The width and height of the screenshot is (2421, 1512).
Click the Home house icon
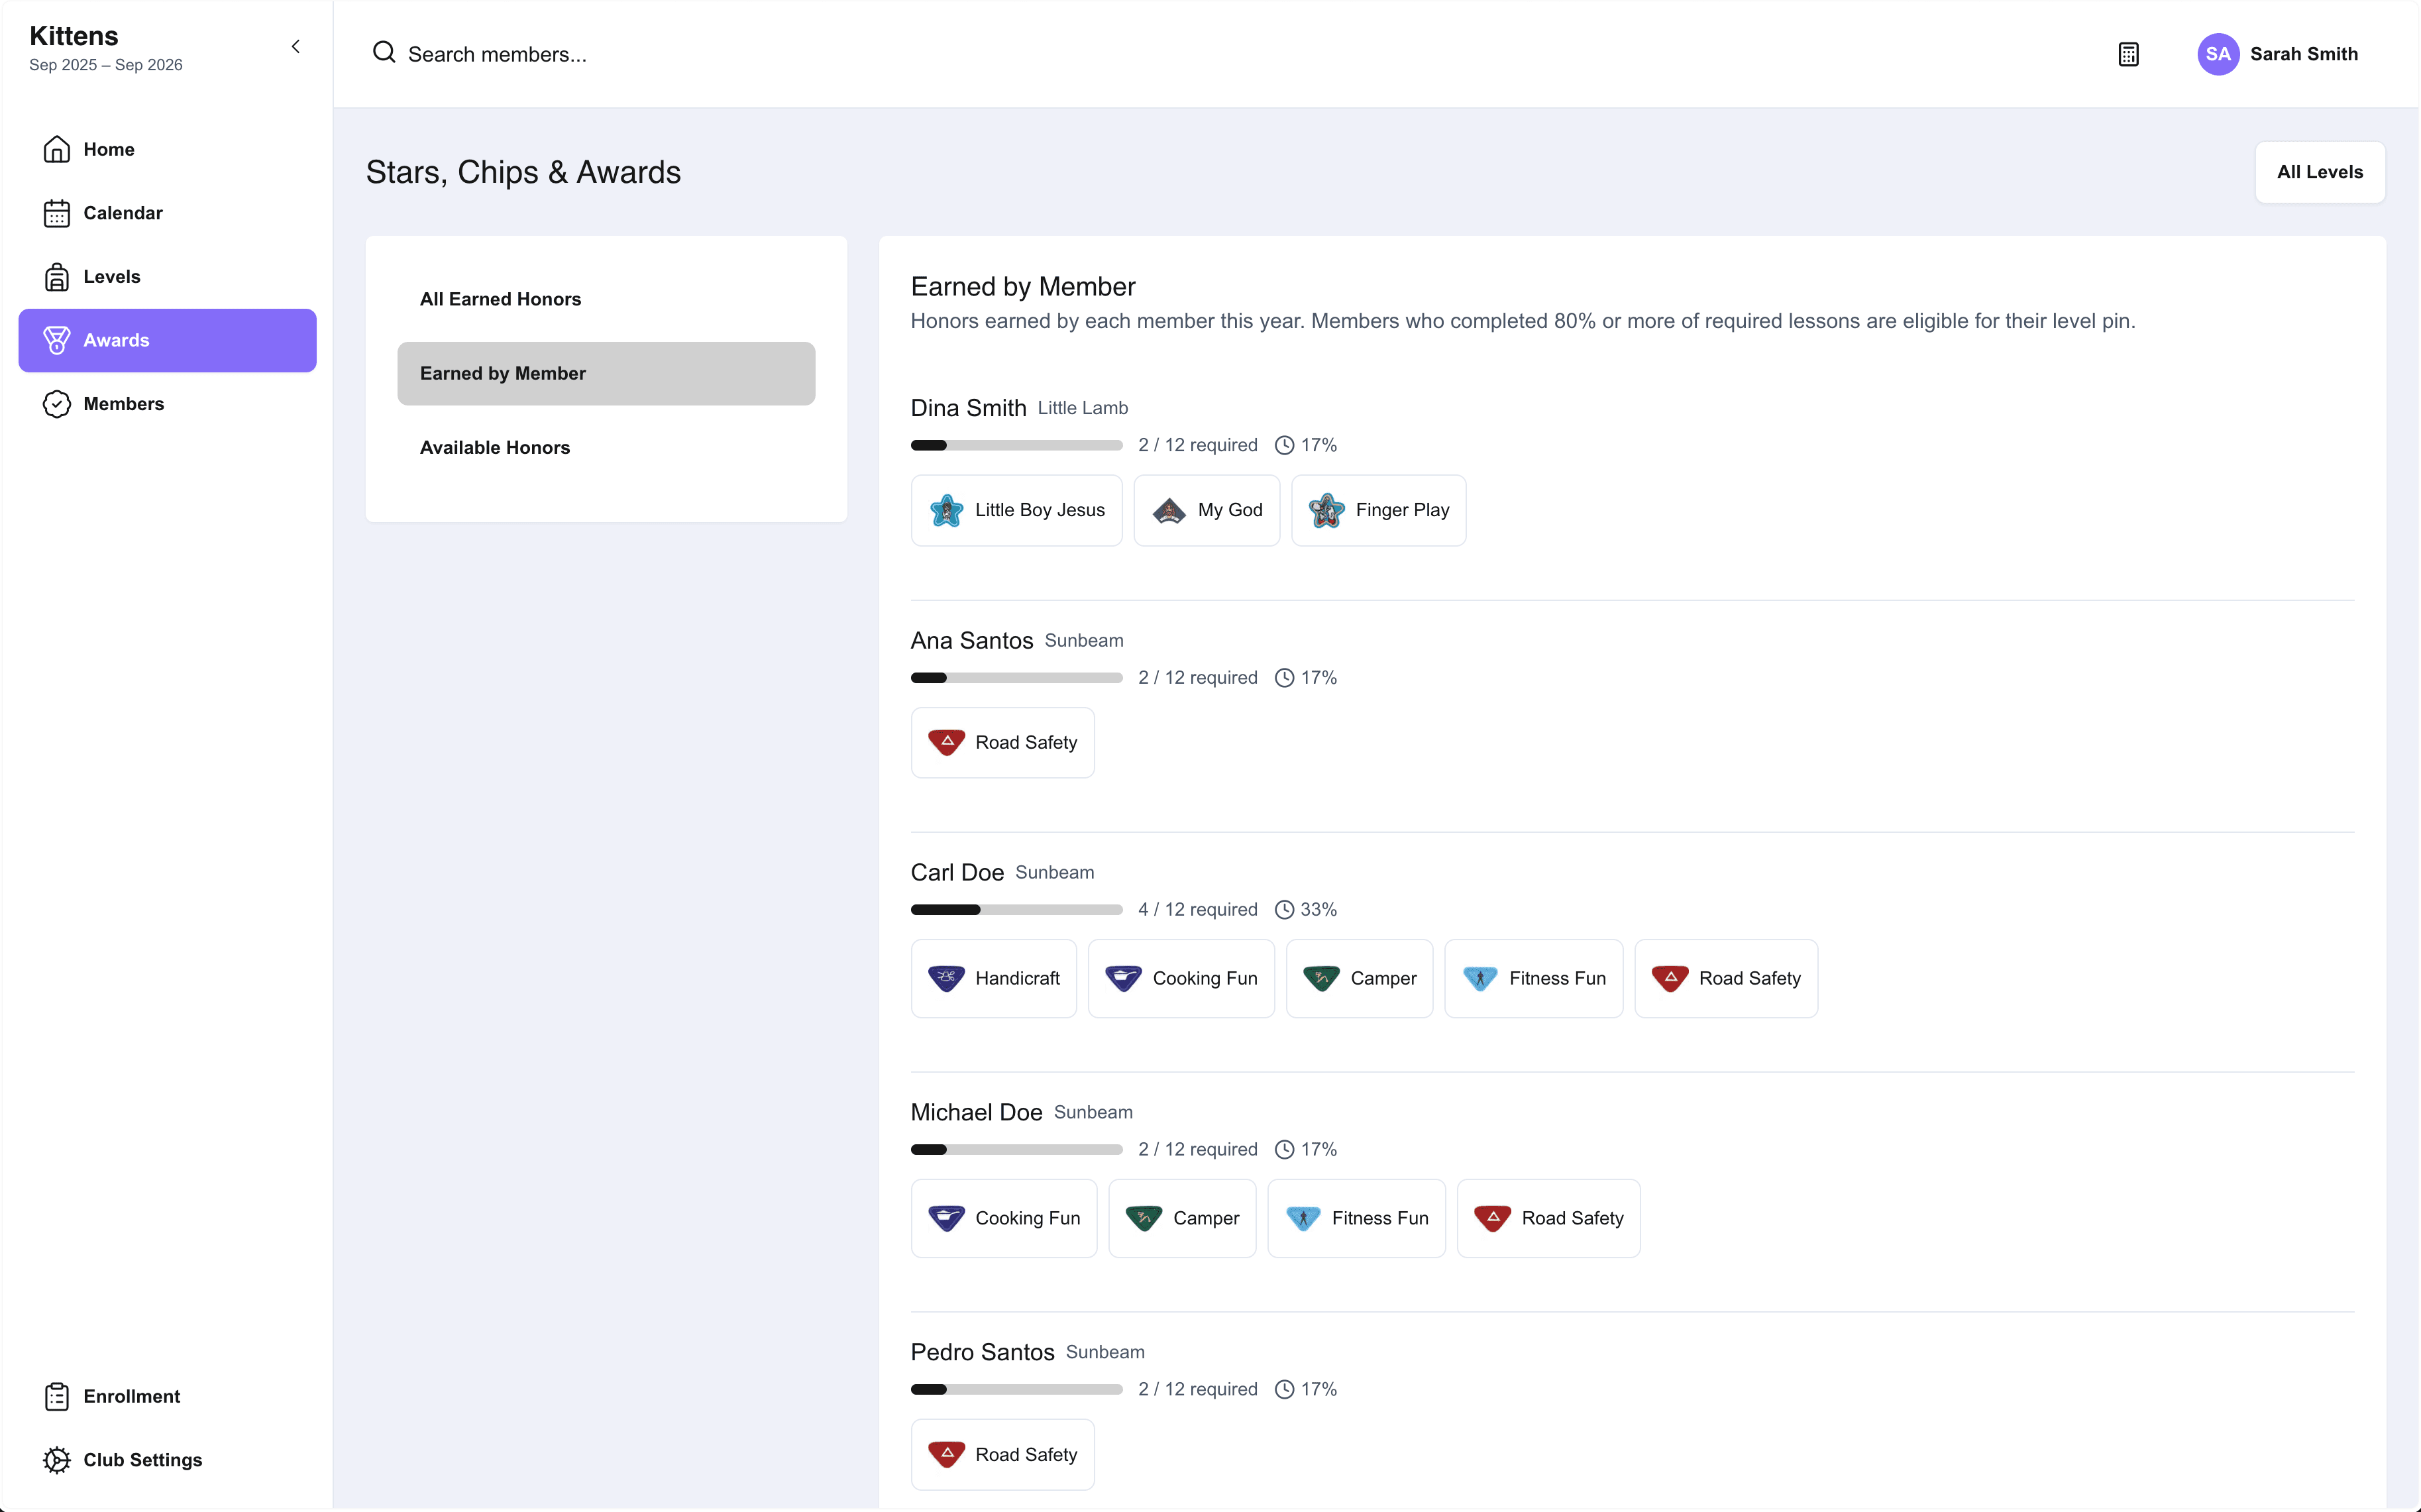pyautogui.click(x=57, y=149)
